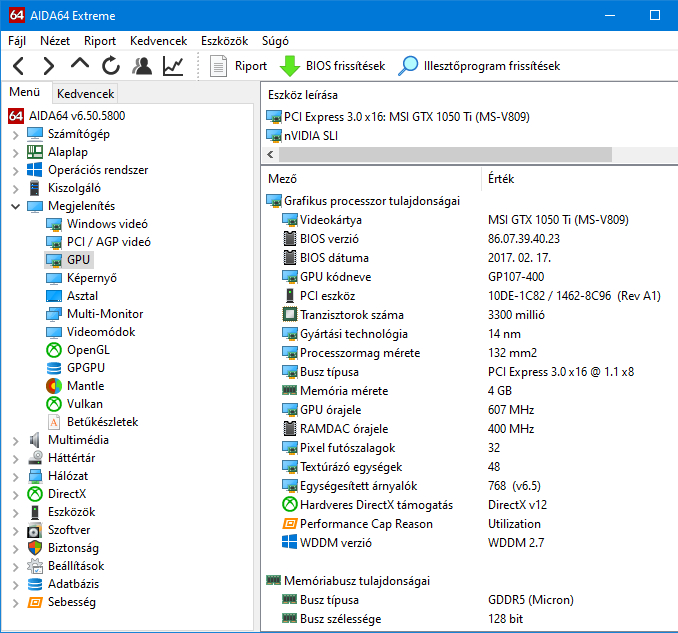Switch to the Kedvencek tab in the left panel

85,94
